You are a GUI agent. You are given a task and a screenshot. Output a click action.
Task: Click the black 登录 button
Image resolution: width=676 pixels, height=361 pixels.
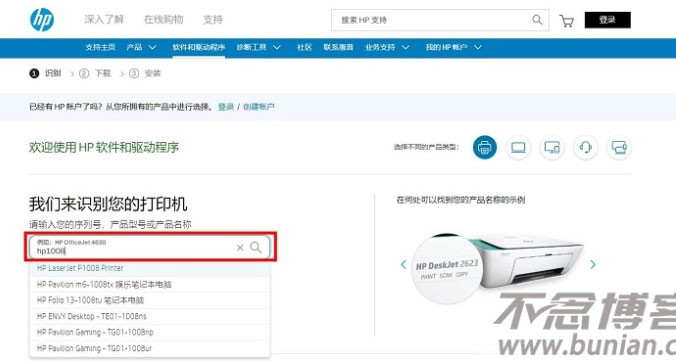point(607,20)
